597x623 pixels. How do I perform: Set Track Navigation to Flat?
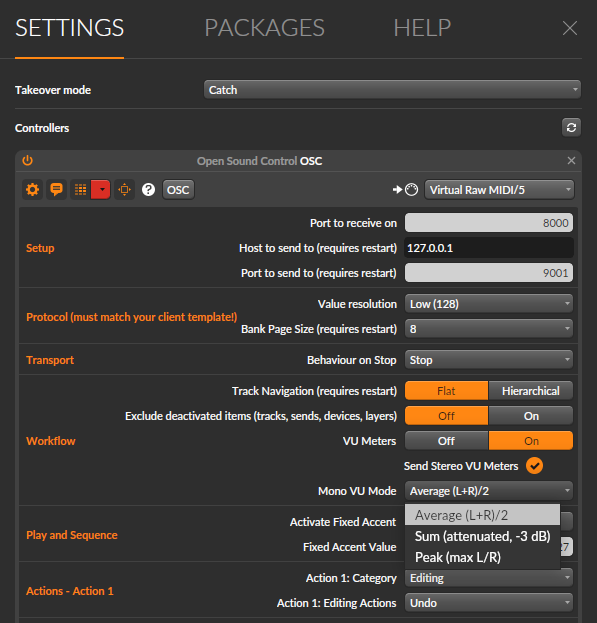tap(446, 391)
